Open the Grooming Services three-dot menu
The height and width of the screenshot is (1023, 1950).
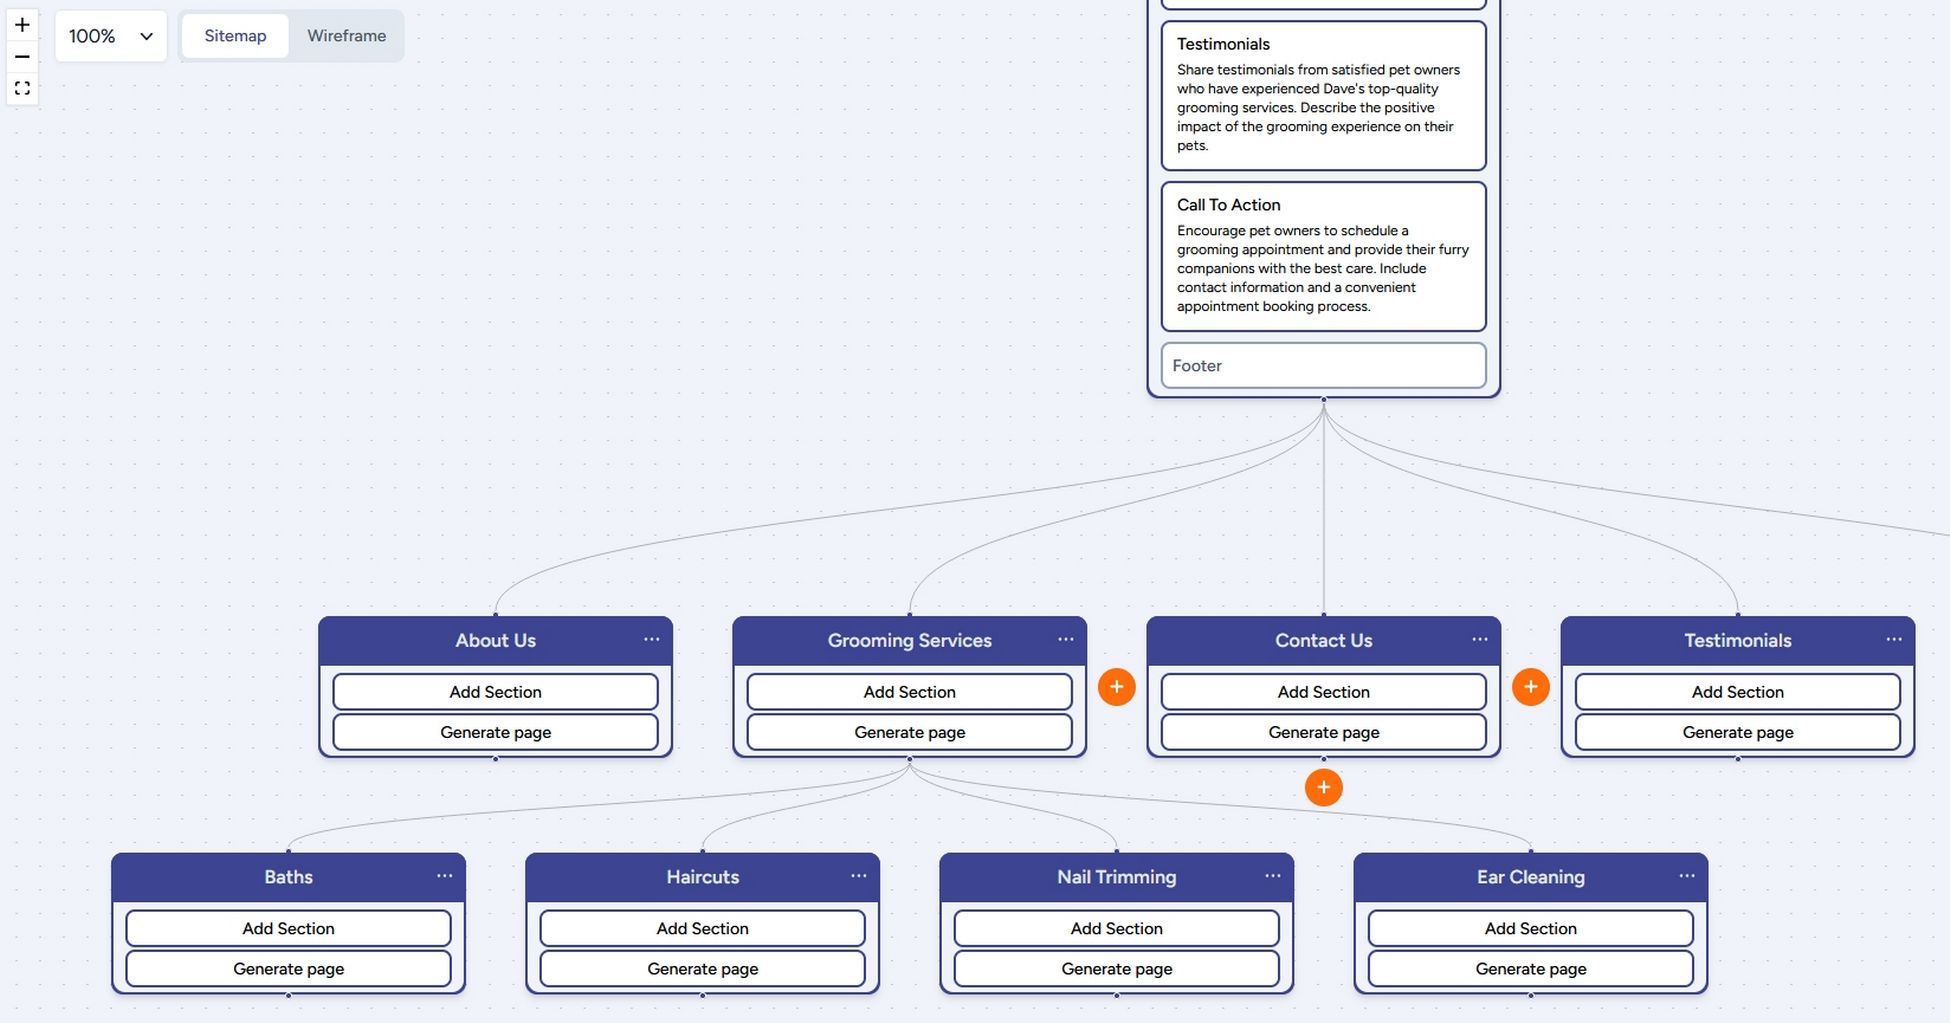(1065, 640)
